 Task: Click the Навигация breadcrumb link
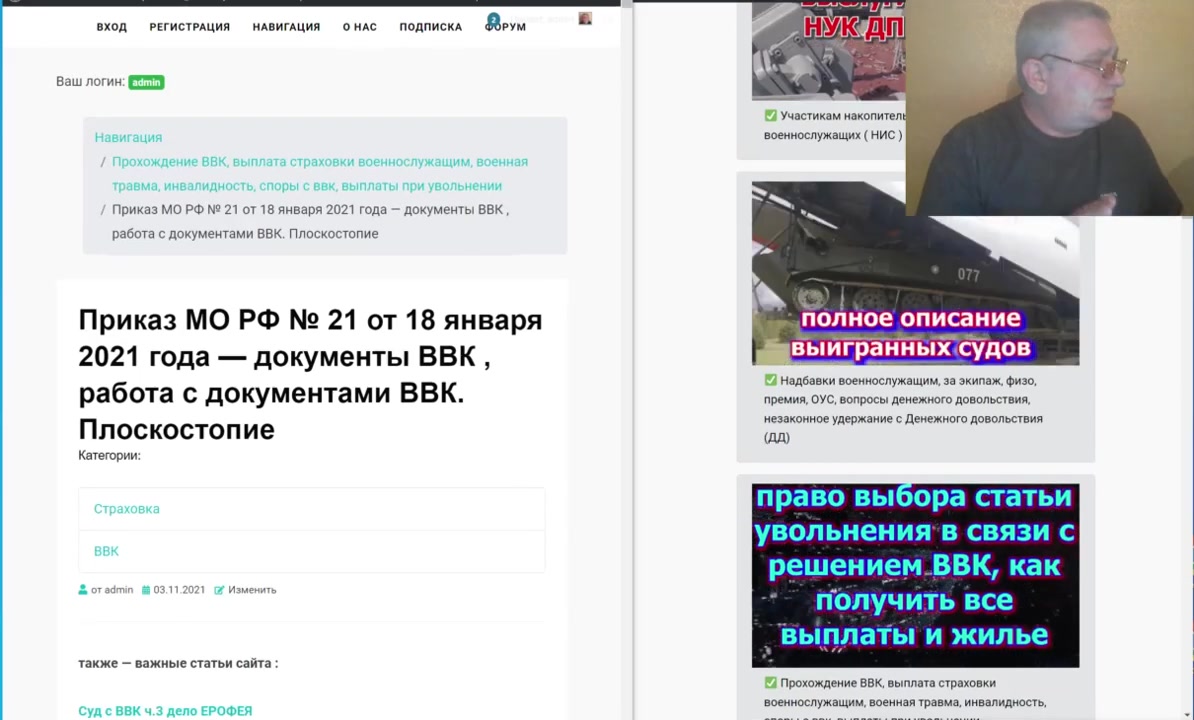[128, 137]
